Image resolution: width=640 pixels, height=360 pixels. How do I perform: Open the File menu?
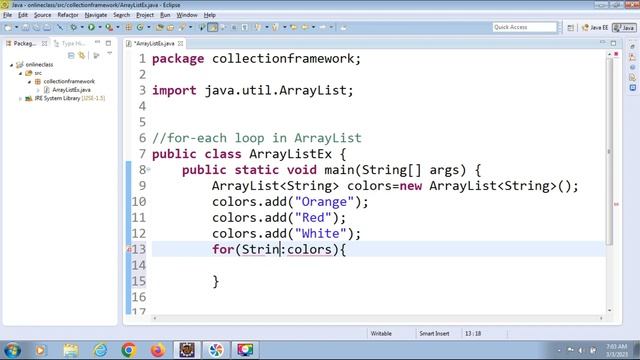(x=7, y=15)
